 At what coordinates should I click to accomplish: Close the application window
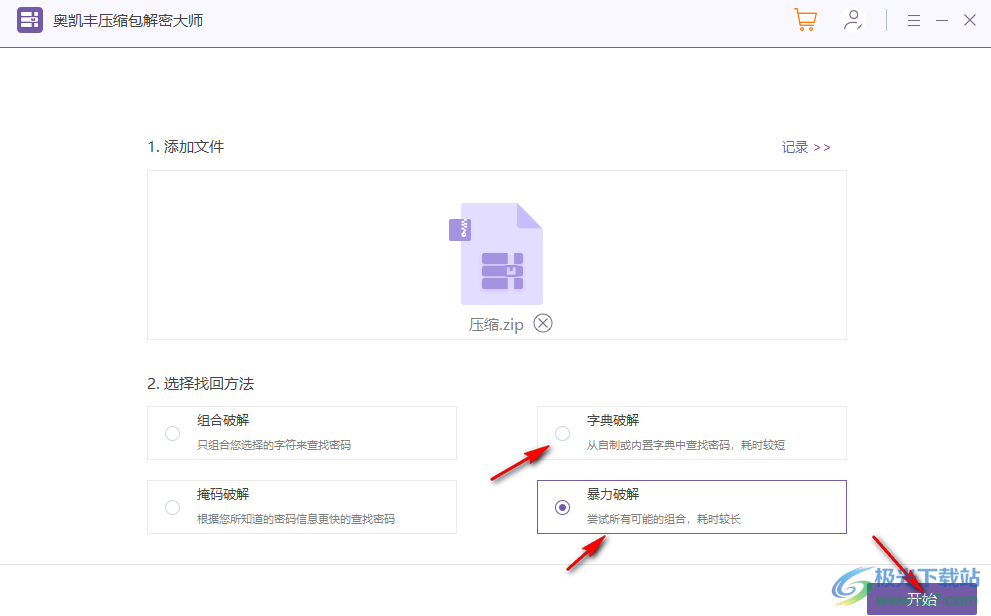pos(970,20)
